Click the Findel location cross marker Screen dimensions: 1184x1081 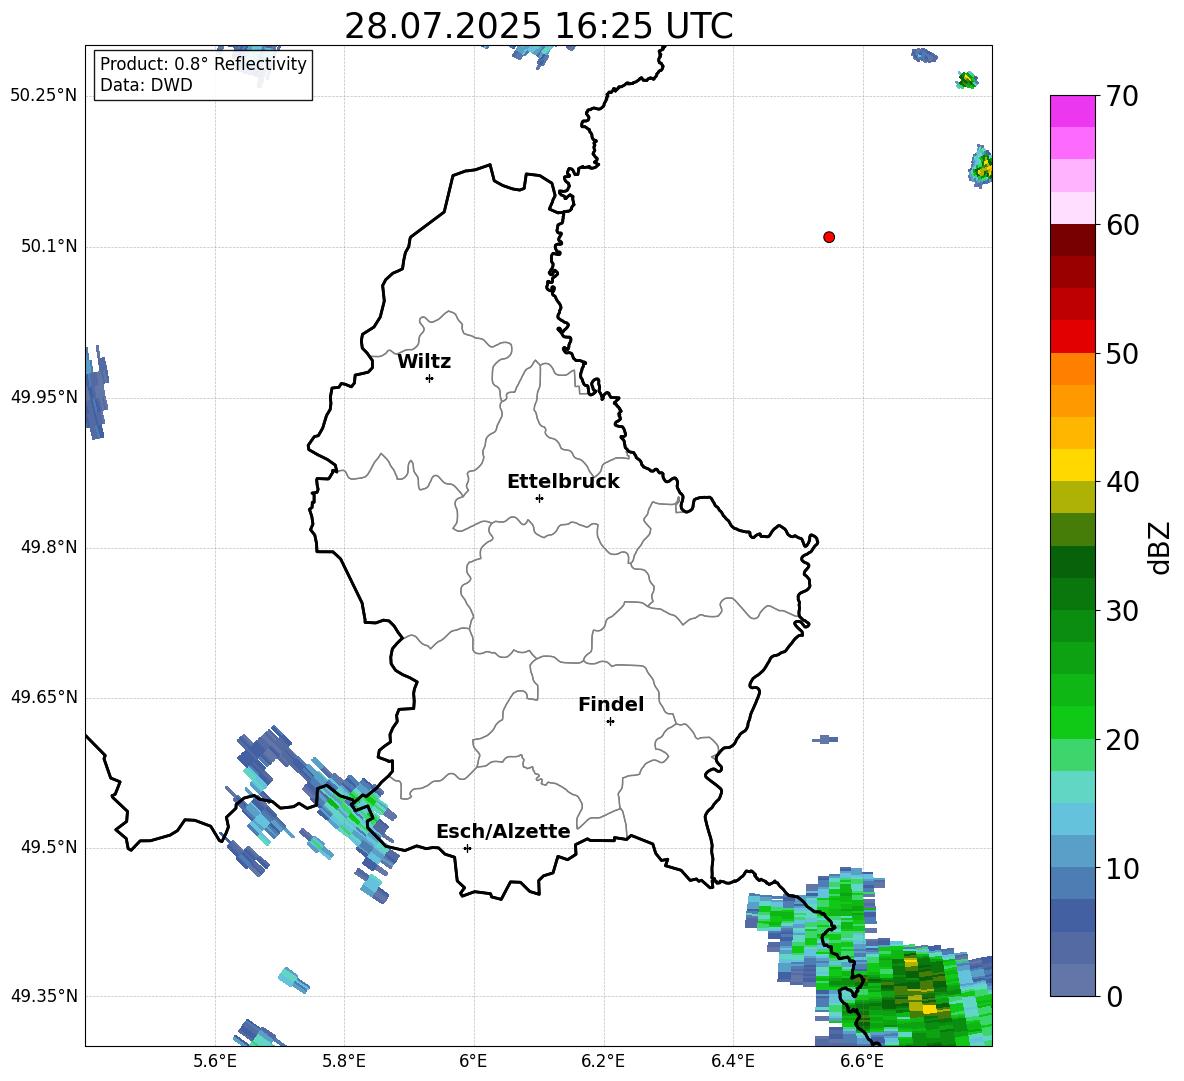(610, 722)
